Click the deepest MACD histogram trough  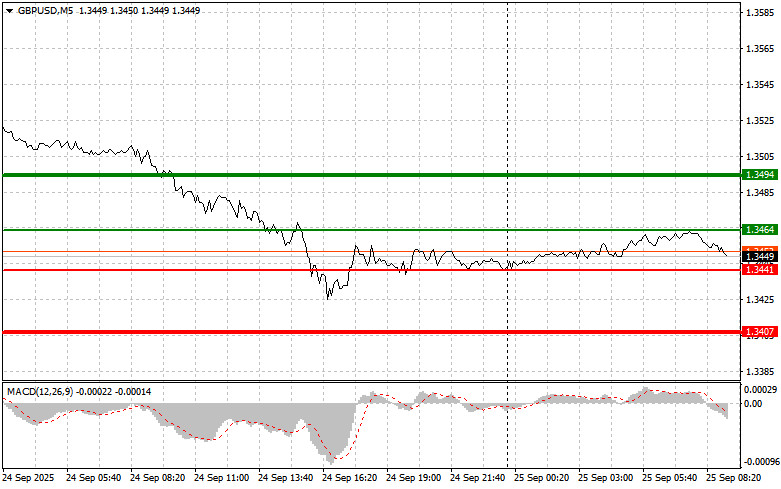pos(331,455)
